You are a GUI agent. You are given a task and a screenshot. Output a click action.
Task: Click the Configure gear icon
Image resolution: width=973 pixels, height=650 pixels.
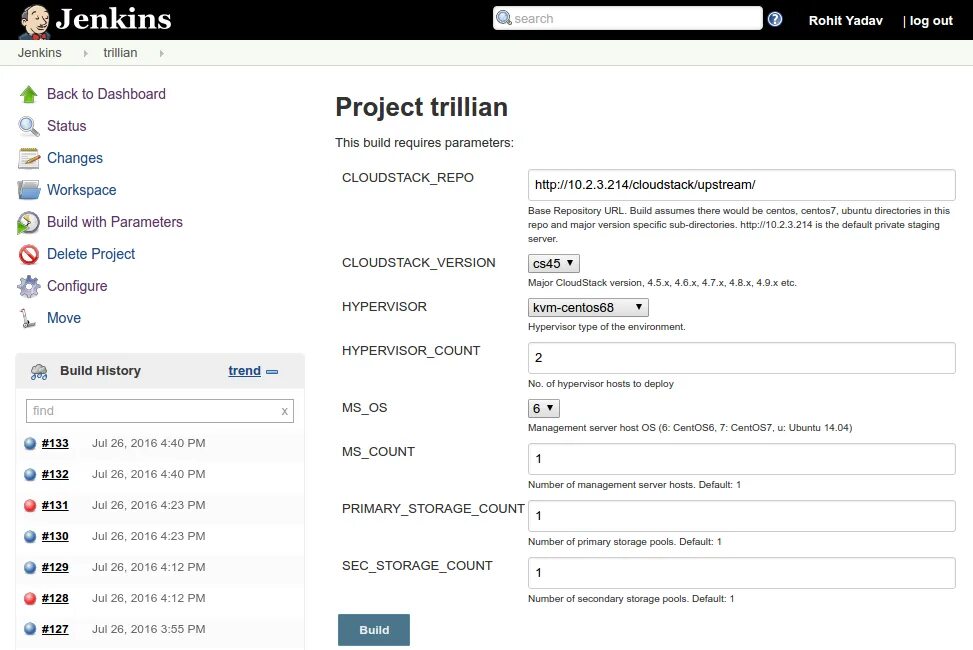[29, 286]
